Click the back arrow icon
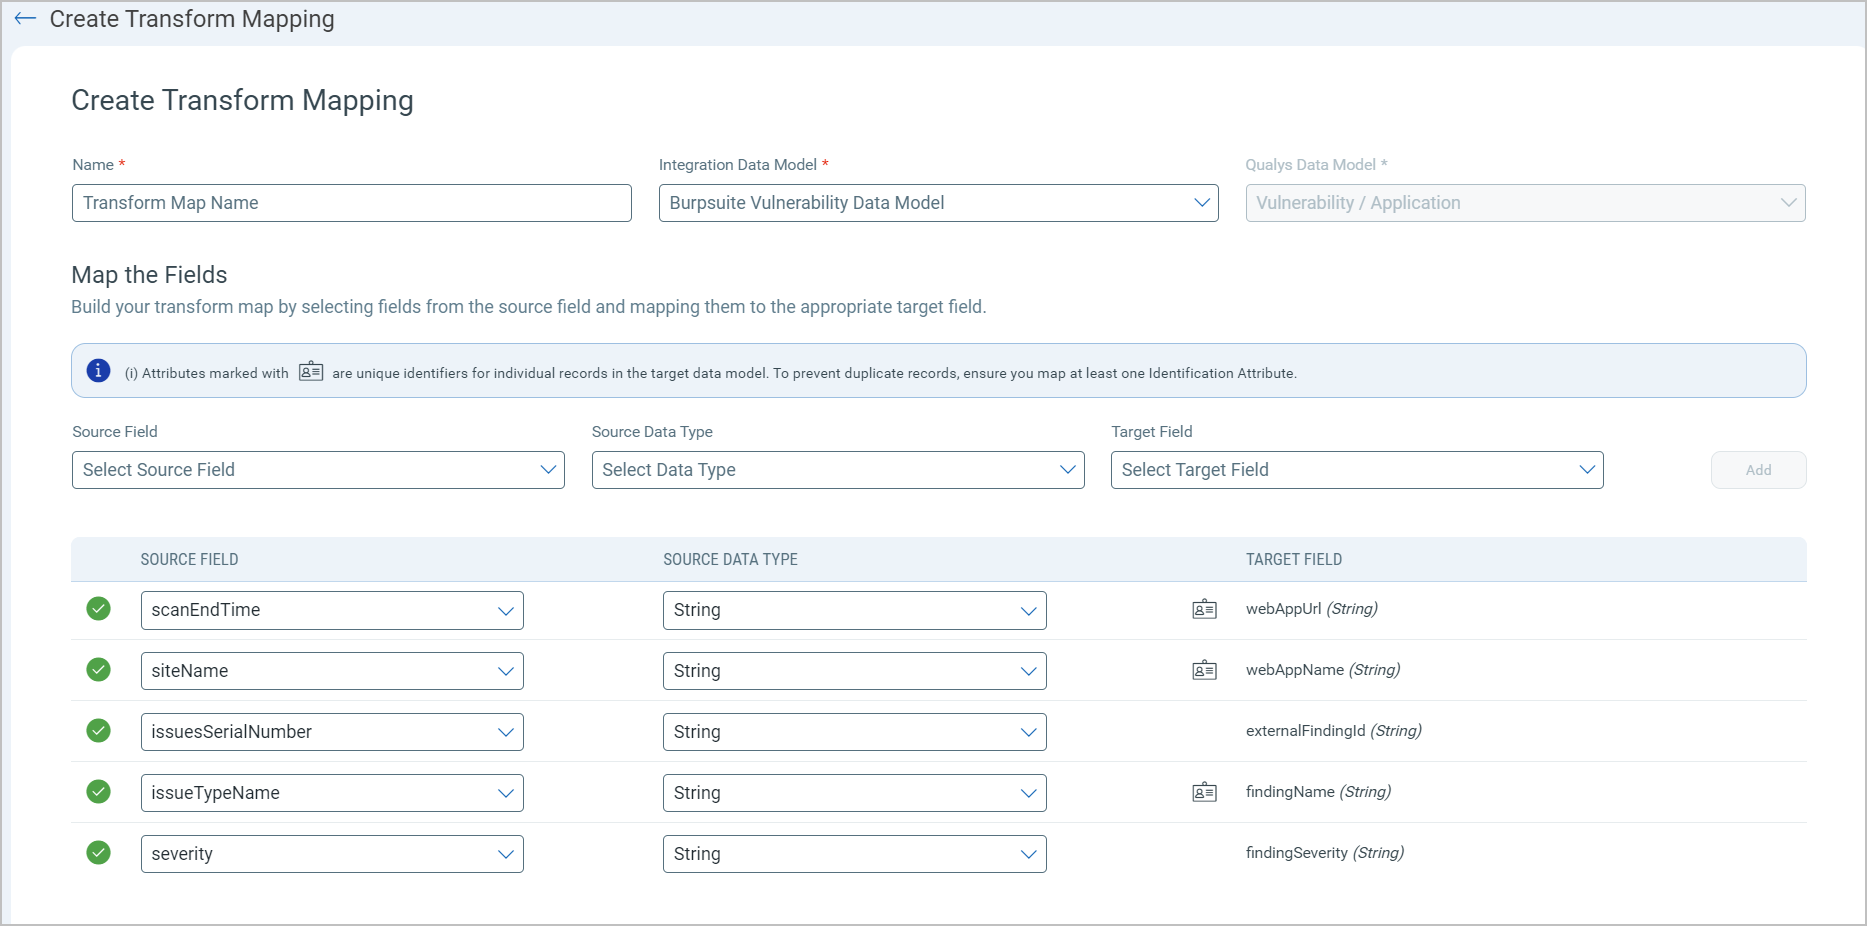 pyautogui.click(x=25, y=19)
